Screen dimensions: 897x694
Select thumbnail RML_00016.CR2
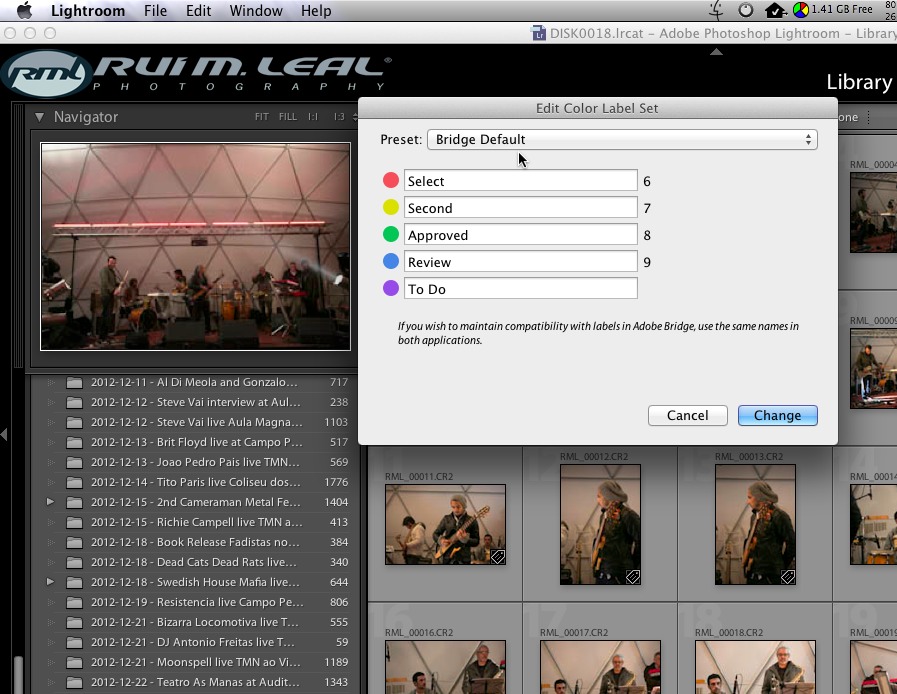(445, 667)
